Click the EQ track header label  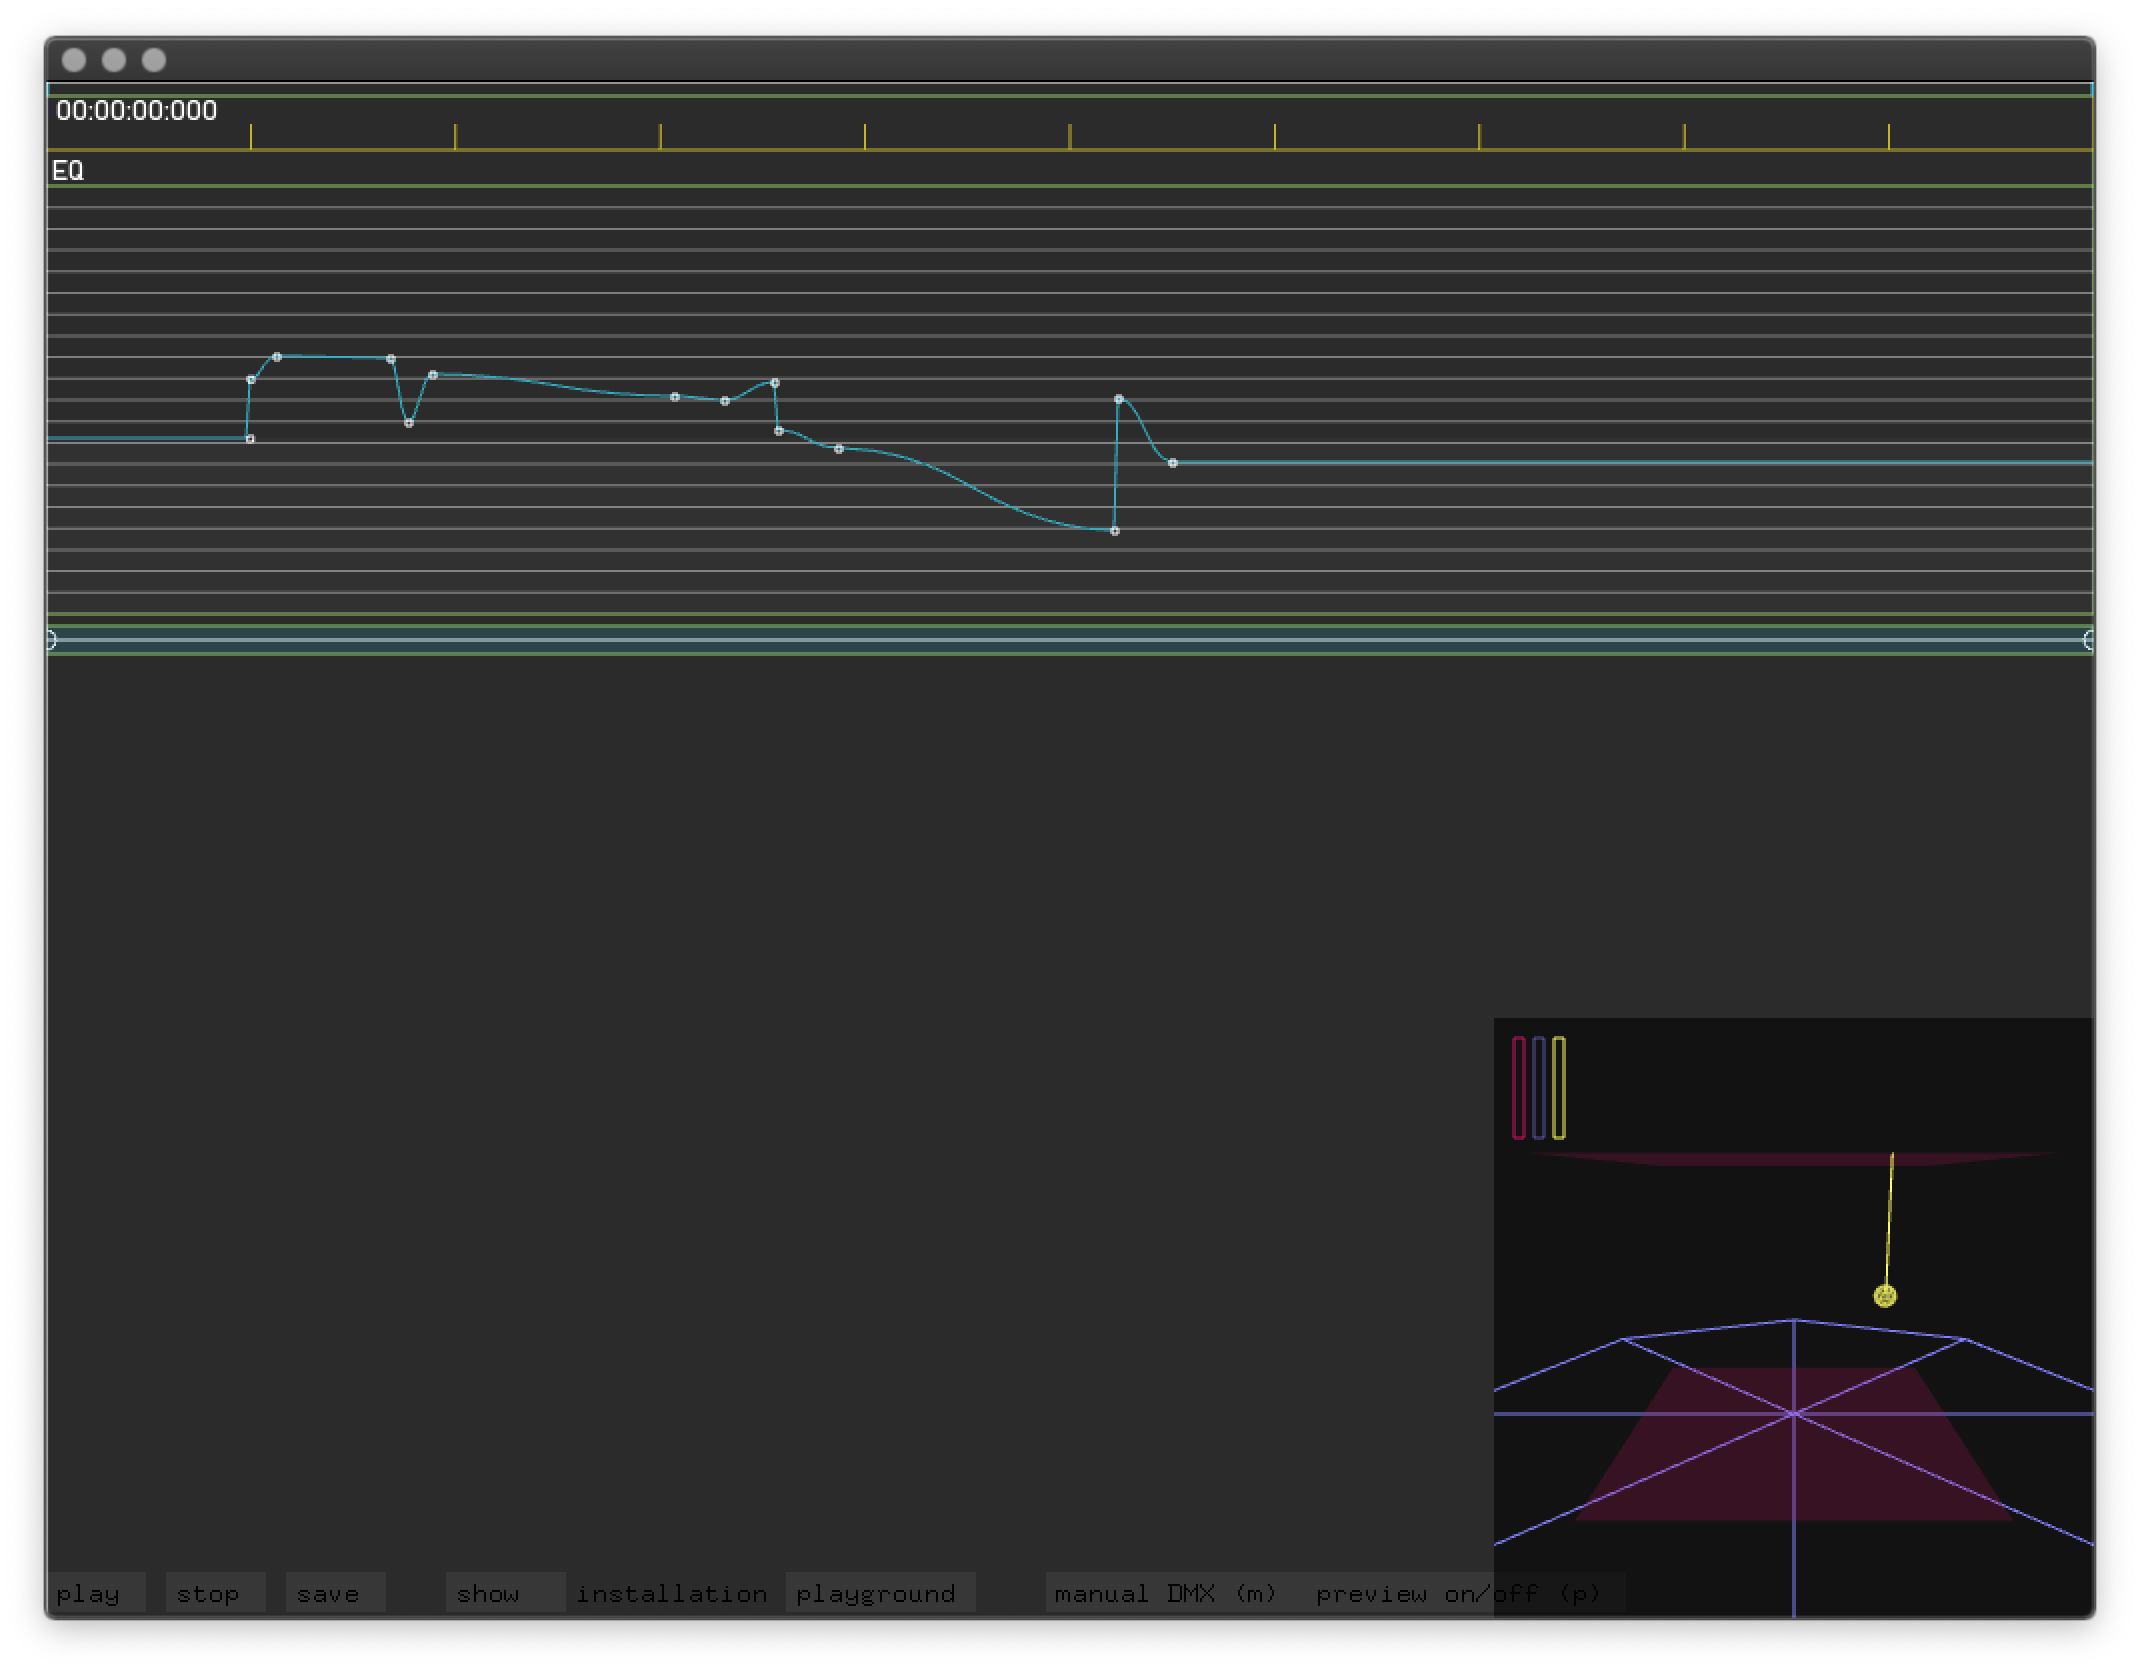(x=67, y=170)
